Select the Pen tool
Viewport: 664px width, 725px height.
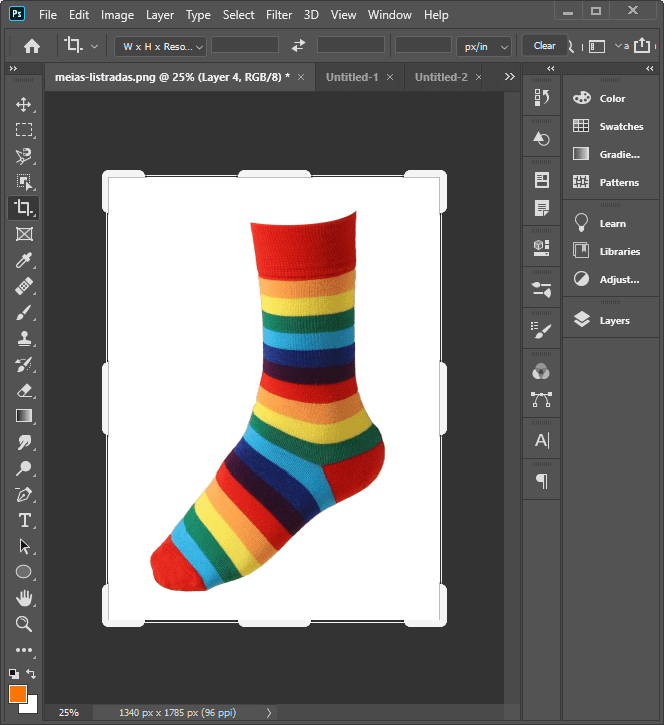point(24,494)
